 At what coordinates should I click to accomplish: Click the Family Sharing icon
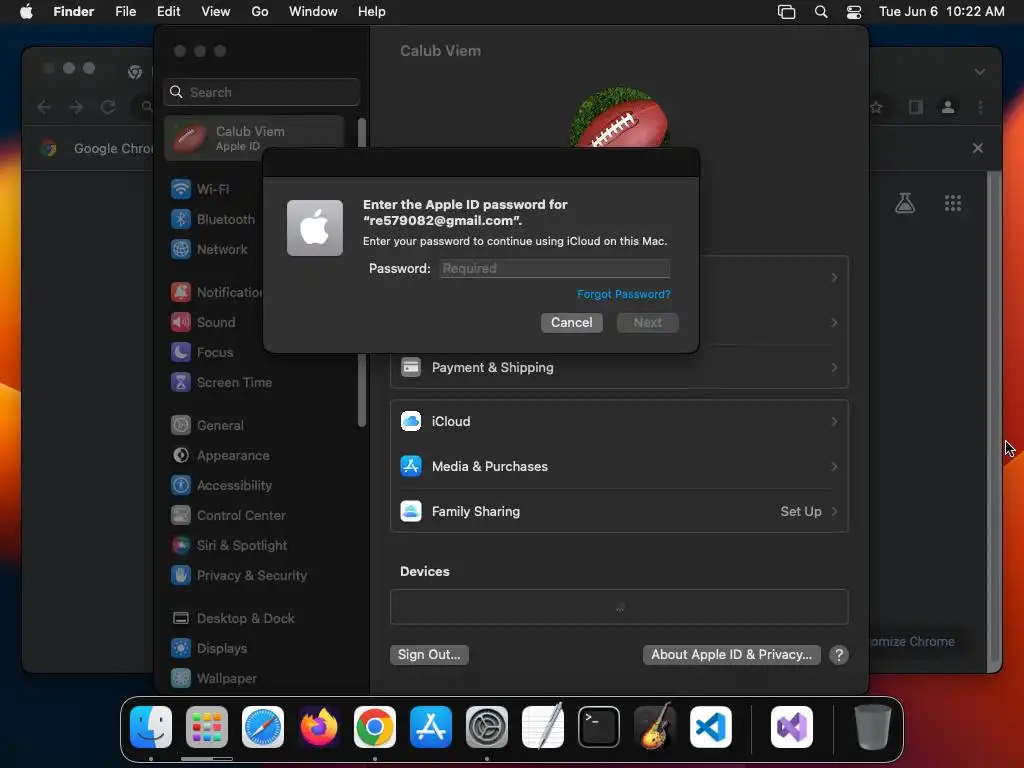(x=411, y=511)
